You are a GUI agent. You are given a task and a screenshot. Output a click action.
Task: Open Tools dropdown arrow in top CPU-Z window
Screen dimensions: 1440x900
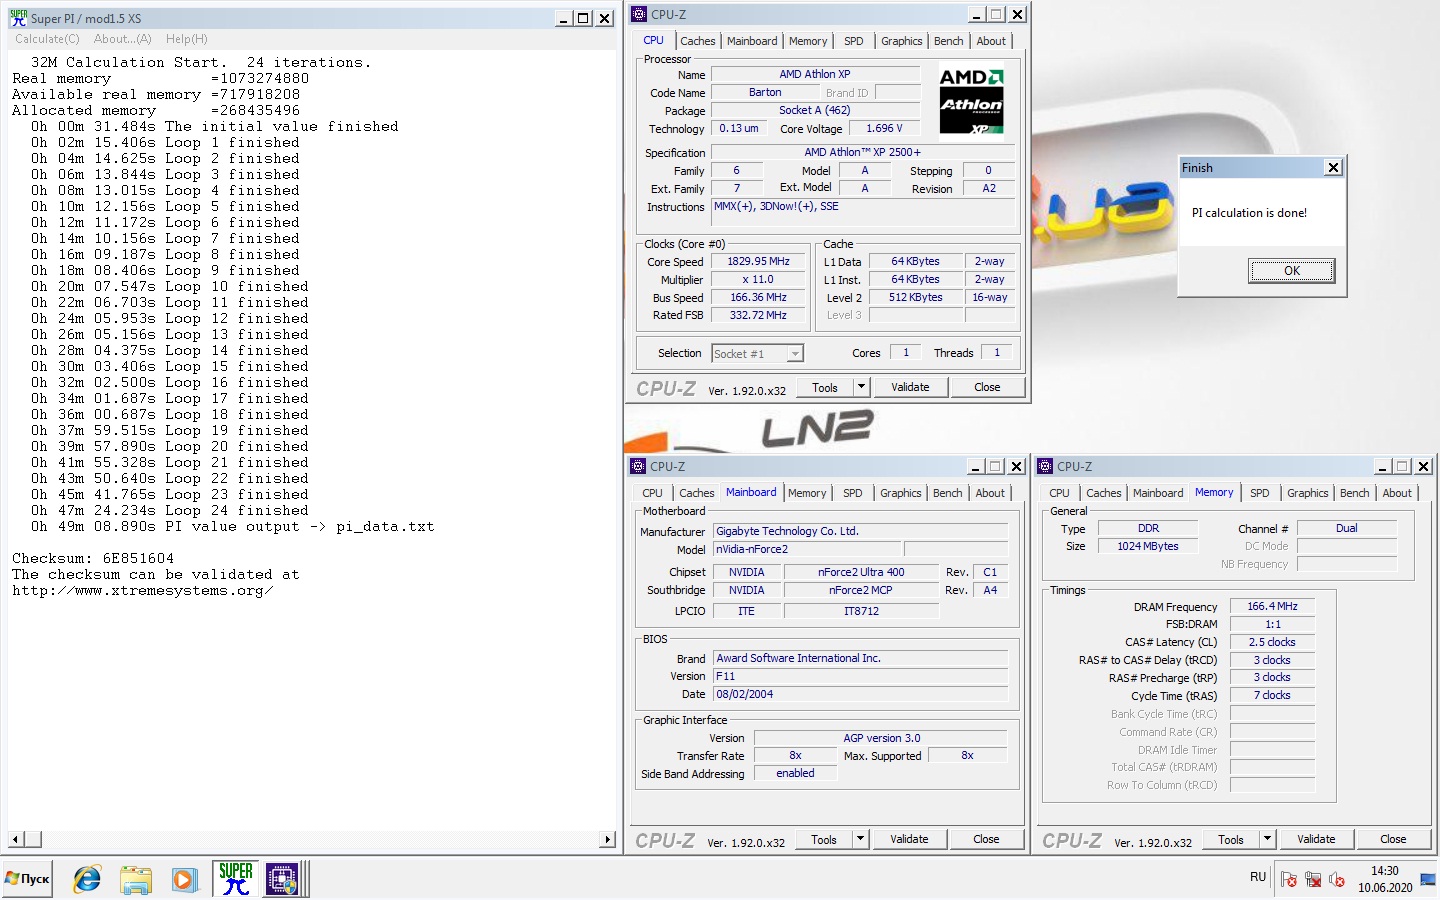coord(861,387)
